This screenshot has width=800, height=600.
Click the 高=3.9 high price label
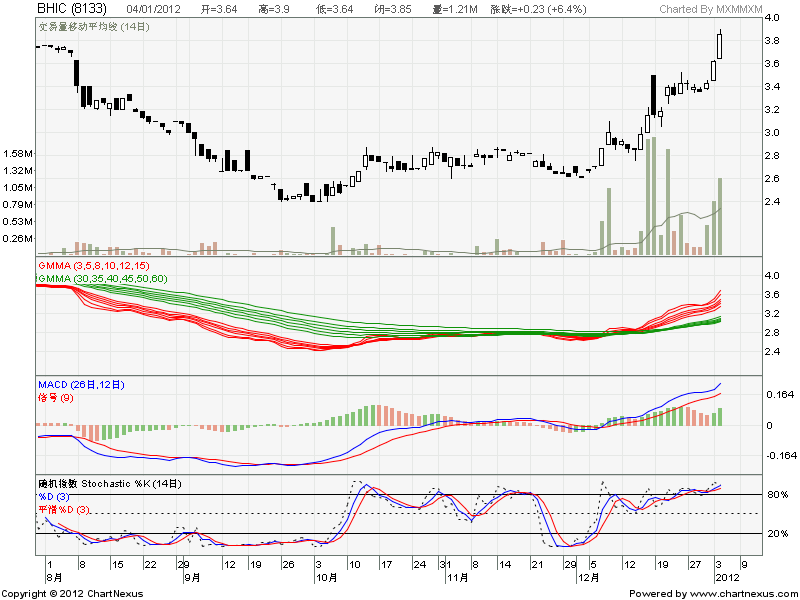click(275, 9)
